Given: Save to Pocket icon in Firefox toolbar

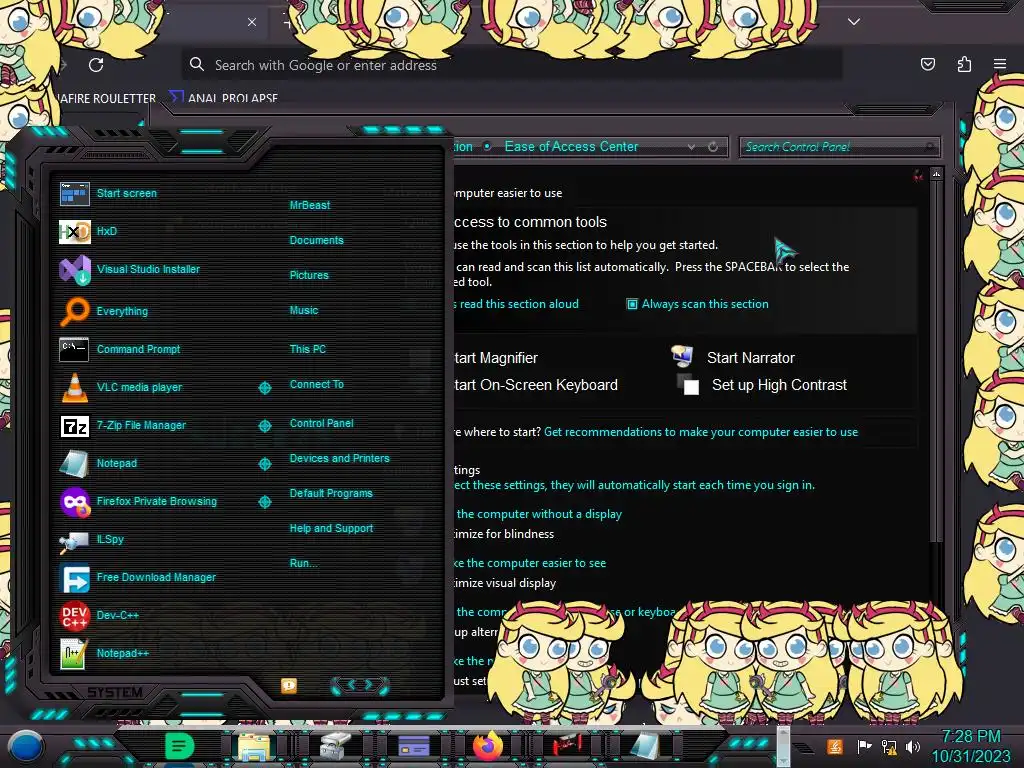Looking at the screenshot, I should pos(927,64).
